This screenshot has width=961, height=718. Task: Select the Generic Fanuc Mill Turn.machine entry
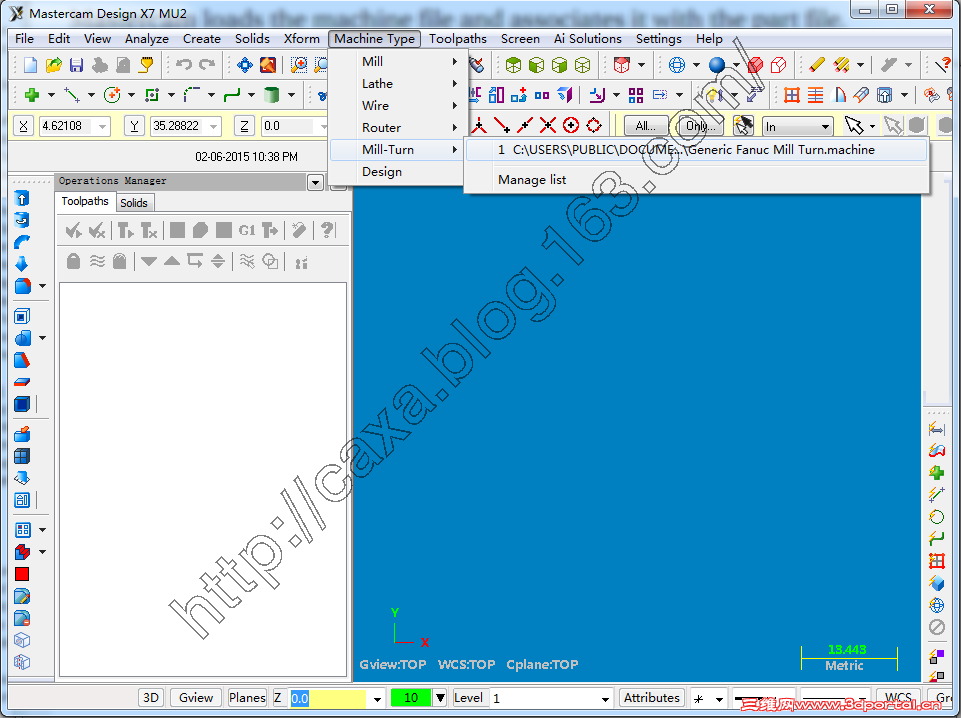click(x=697, y=150)
